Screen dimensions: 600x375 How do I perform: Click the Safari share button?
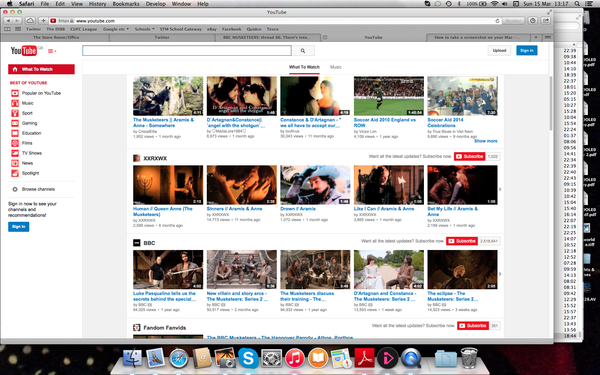[x=546, y=21]
